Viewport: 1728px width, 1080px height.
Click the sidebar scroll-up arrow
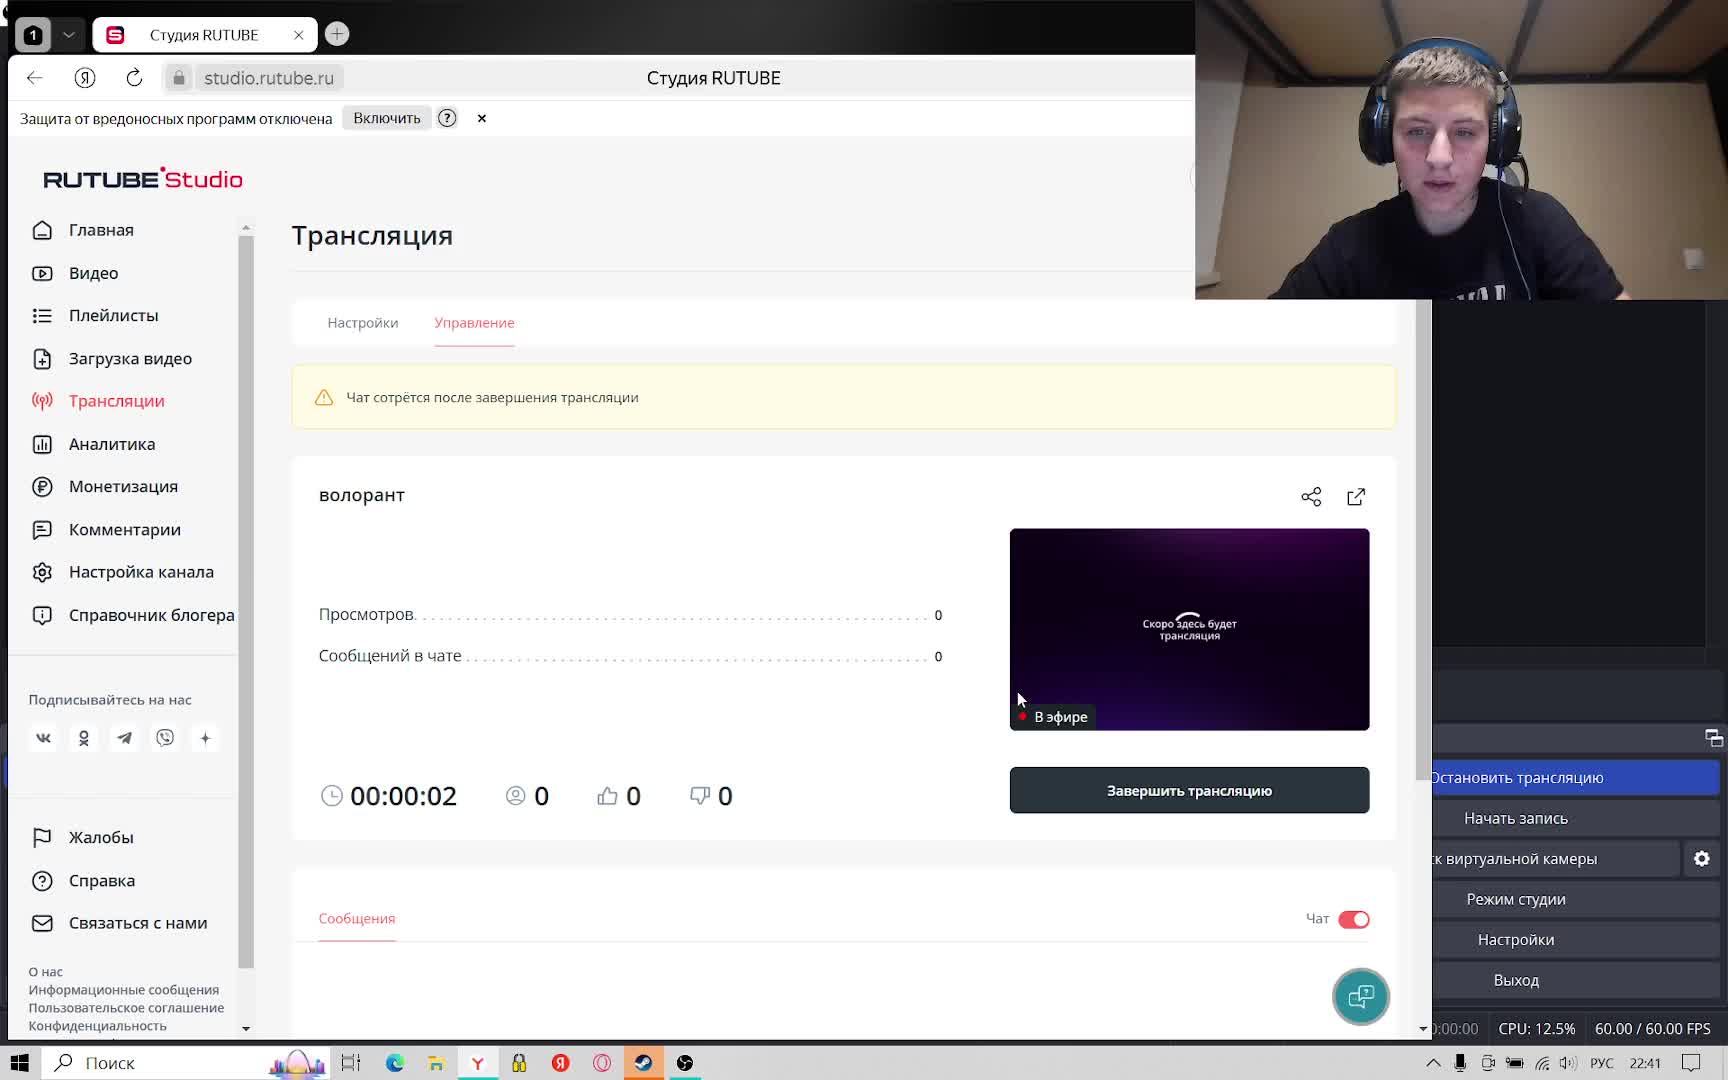(246, 228)
